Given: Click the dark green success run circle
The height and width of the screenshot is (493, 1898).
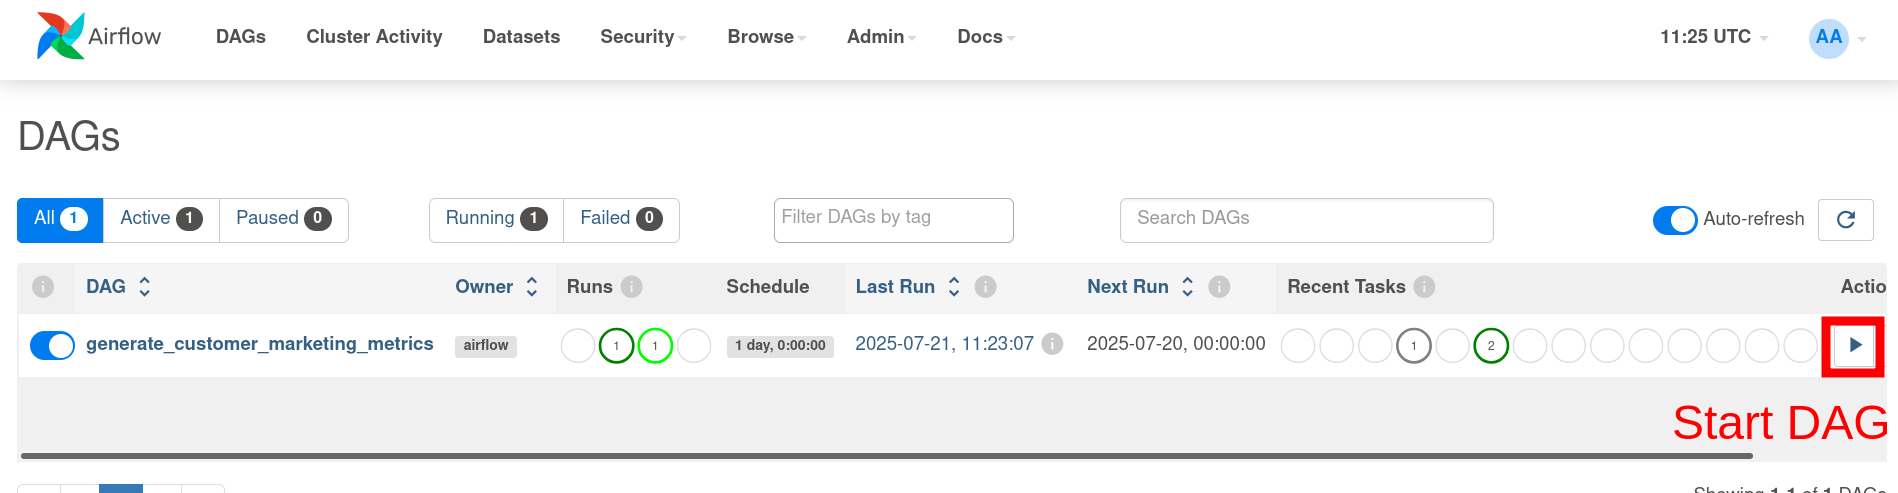Looking at the screenshot, I should (617, 346).
